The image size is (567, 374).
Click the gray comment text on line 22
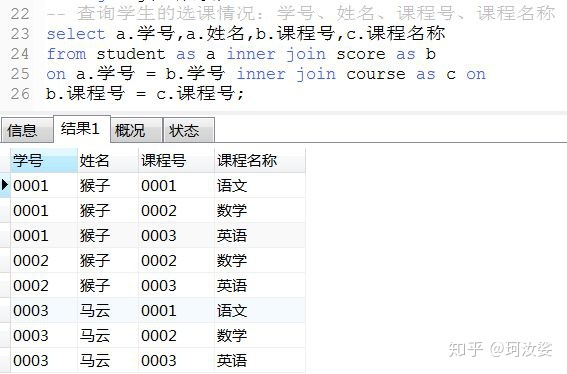[301, 14]
